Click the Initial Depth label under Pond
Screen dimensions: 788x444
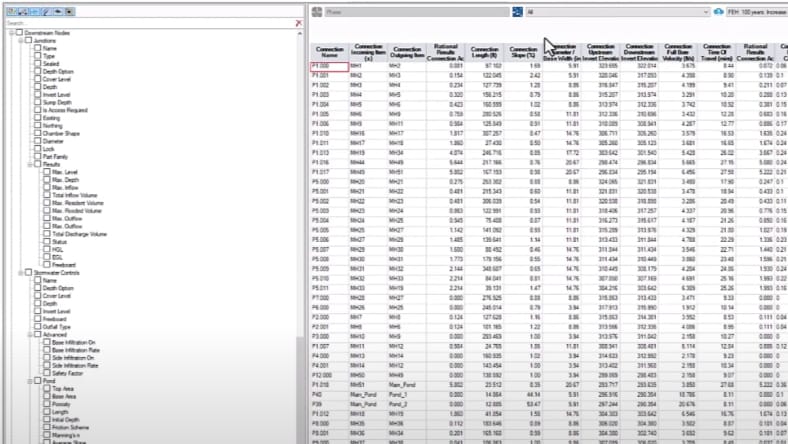point(66,420)
